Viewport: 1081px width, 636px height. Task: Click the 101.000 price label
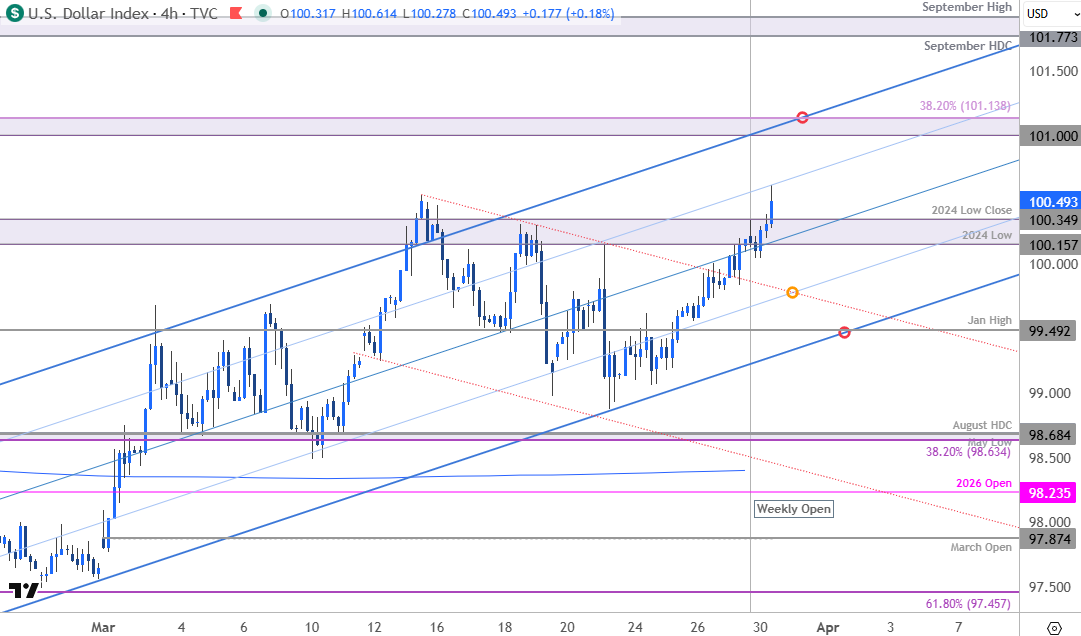tap(1050, 136)
